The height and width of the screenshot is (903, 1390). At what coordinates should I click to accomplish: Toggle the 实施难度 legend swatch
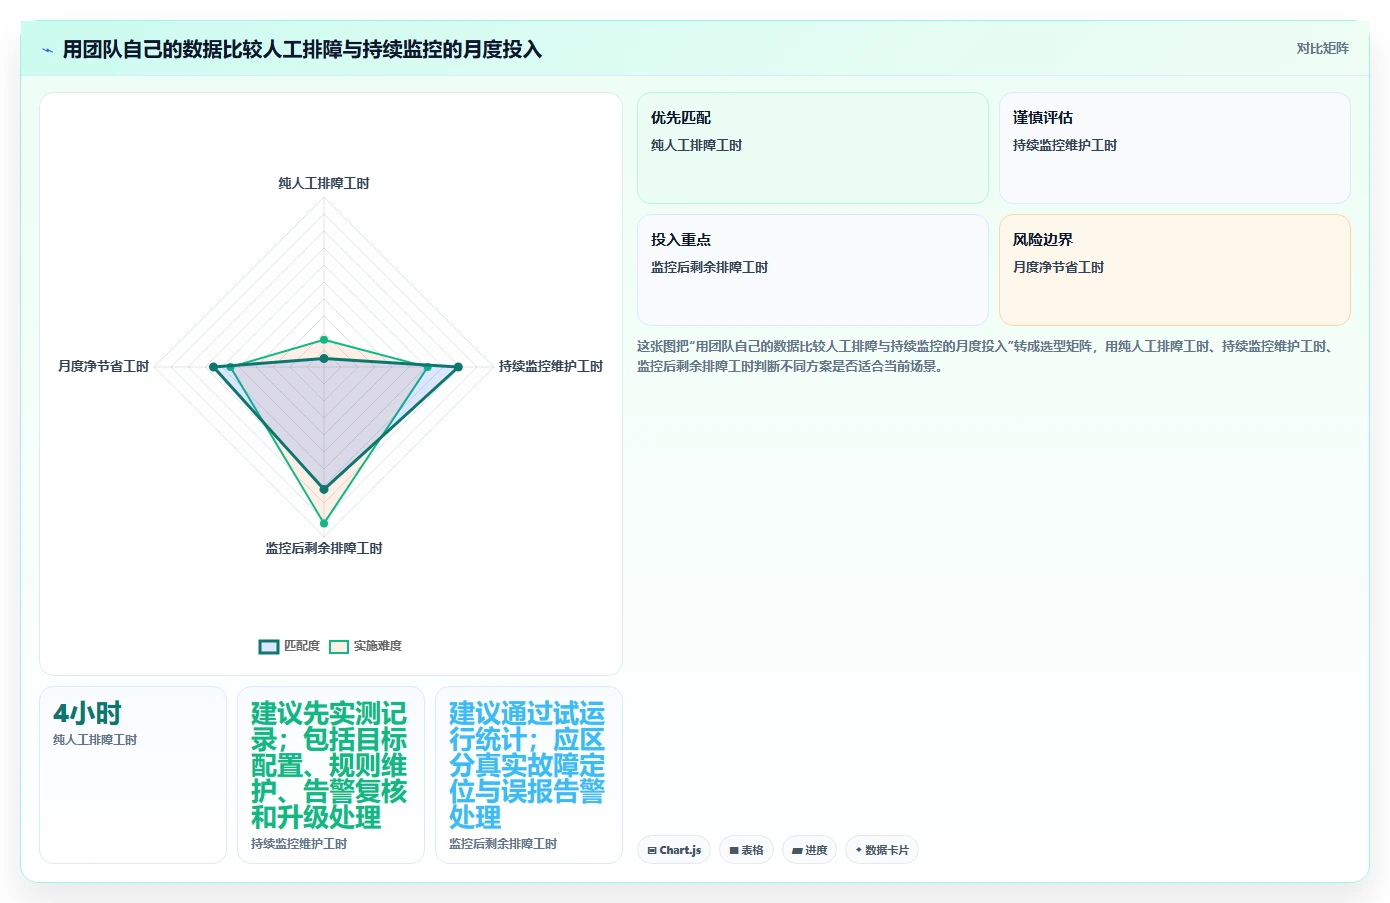339,646
